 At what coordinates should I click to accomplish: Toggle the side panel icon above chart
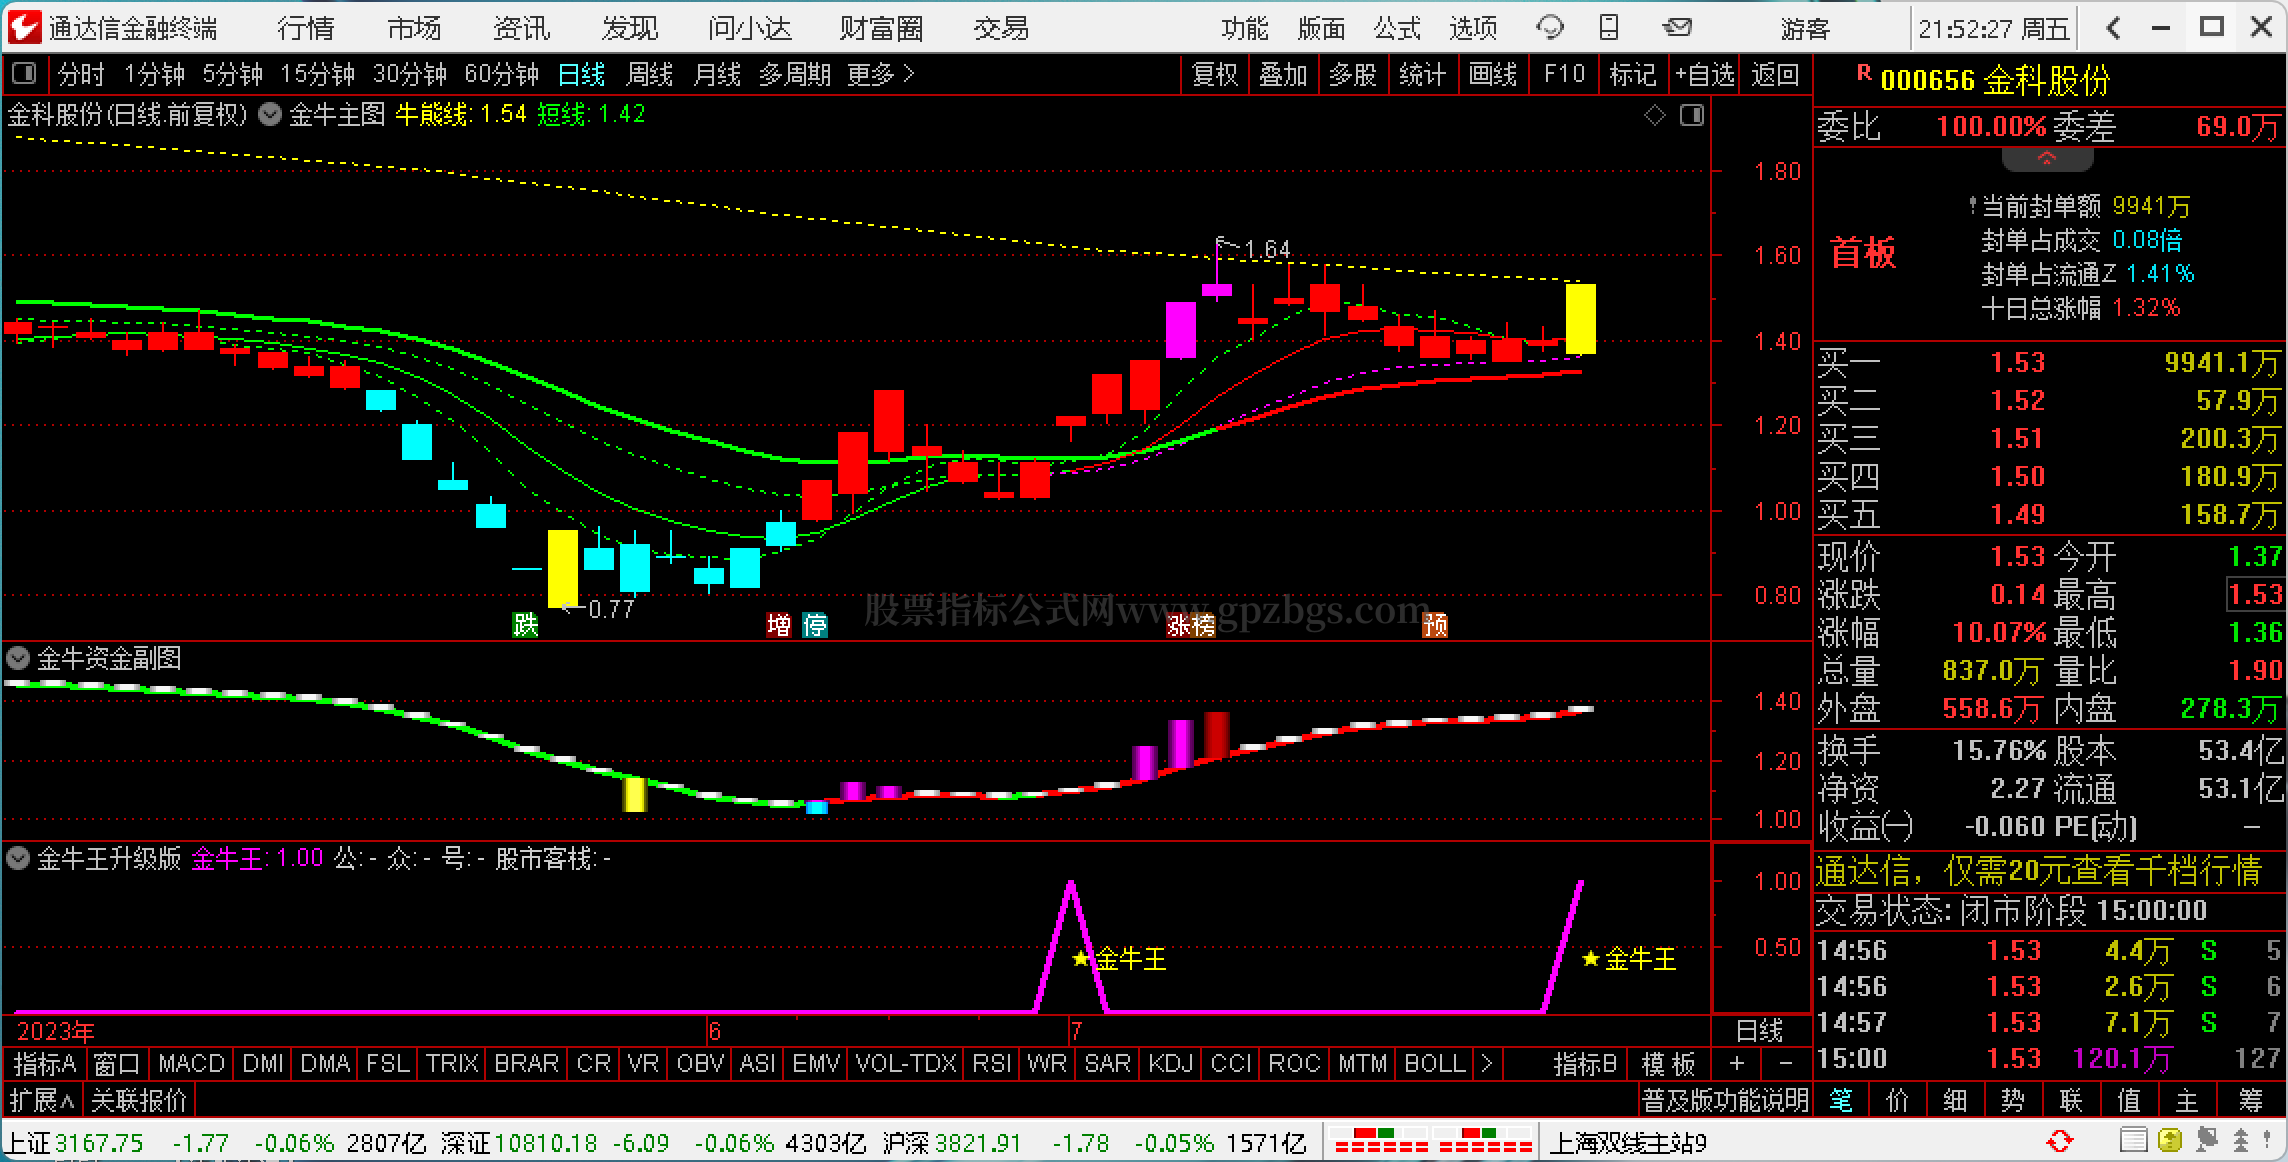tap(1692, 116)
